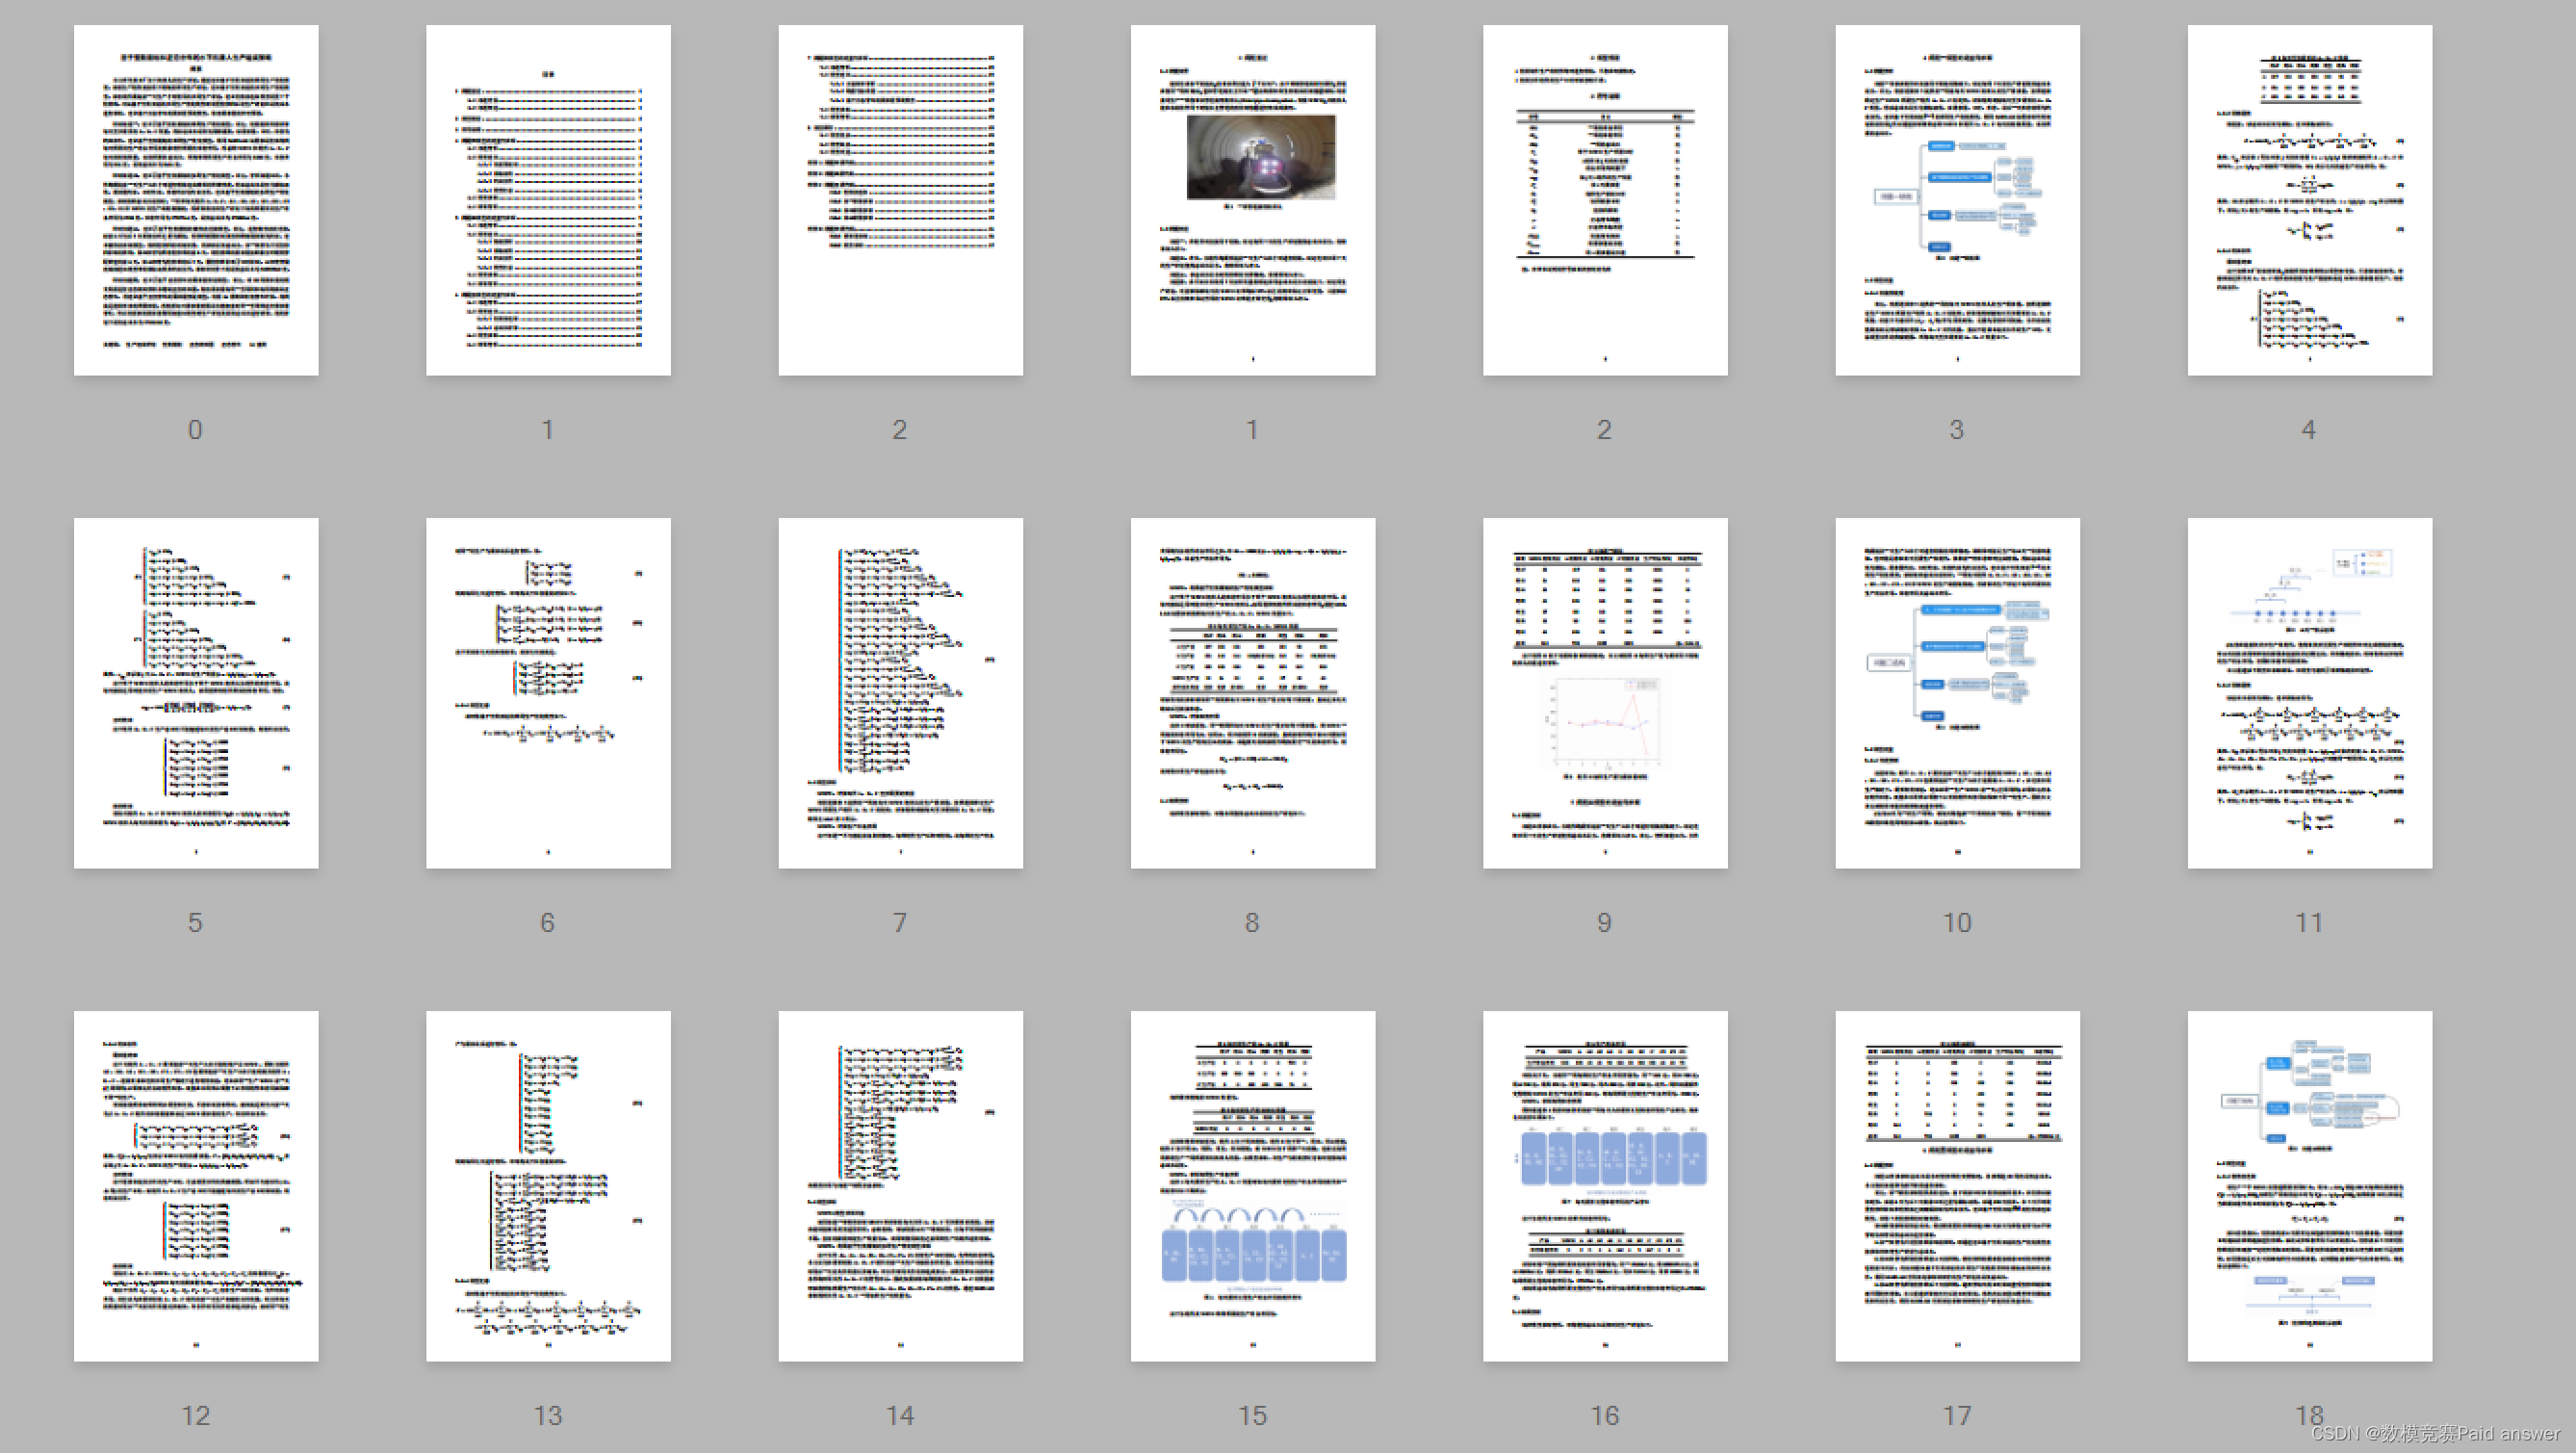The width and height of the screenshot is (2576, 1453).
Task: Select page 9 thumbnail with the line chart
Action: [1604, 692]
